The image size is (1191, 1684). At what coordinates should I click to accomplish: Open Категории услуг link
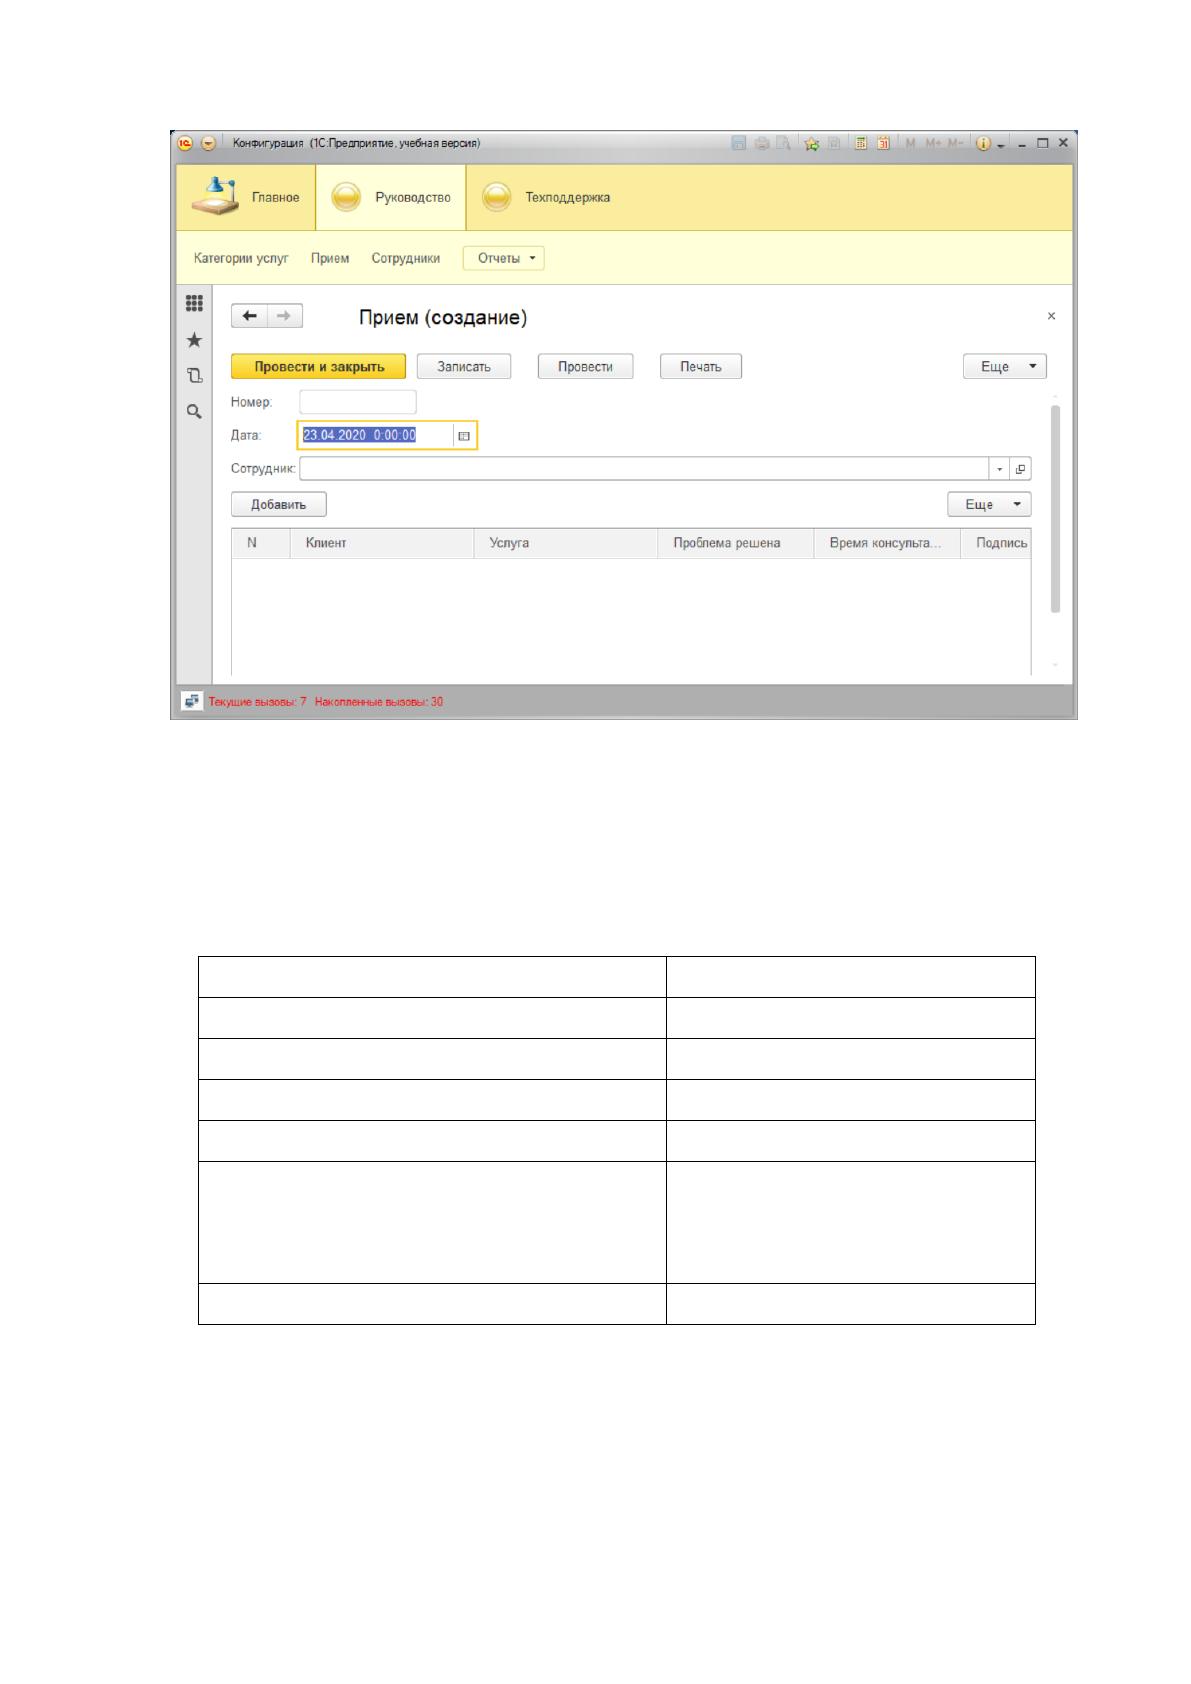point(241,258)
